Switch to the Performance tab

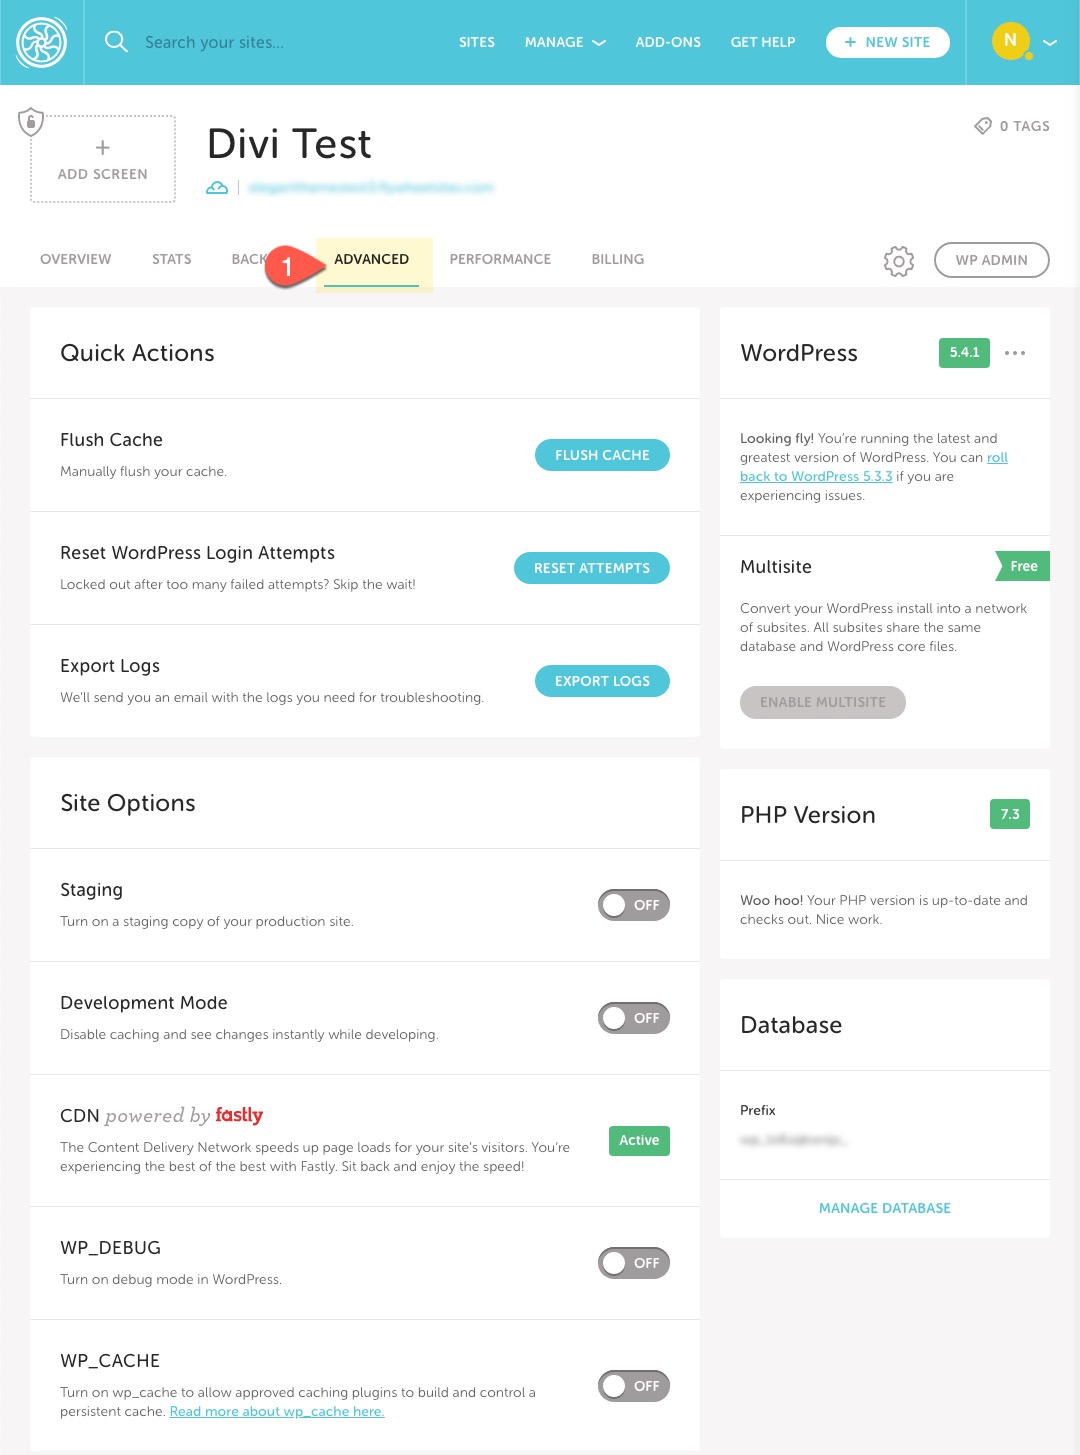(x=500, y=259)
